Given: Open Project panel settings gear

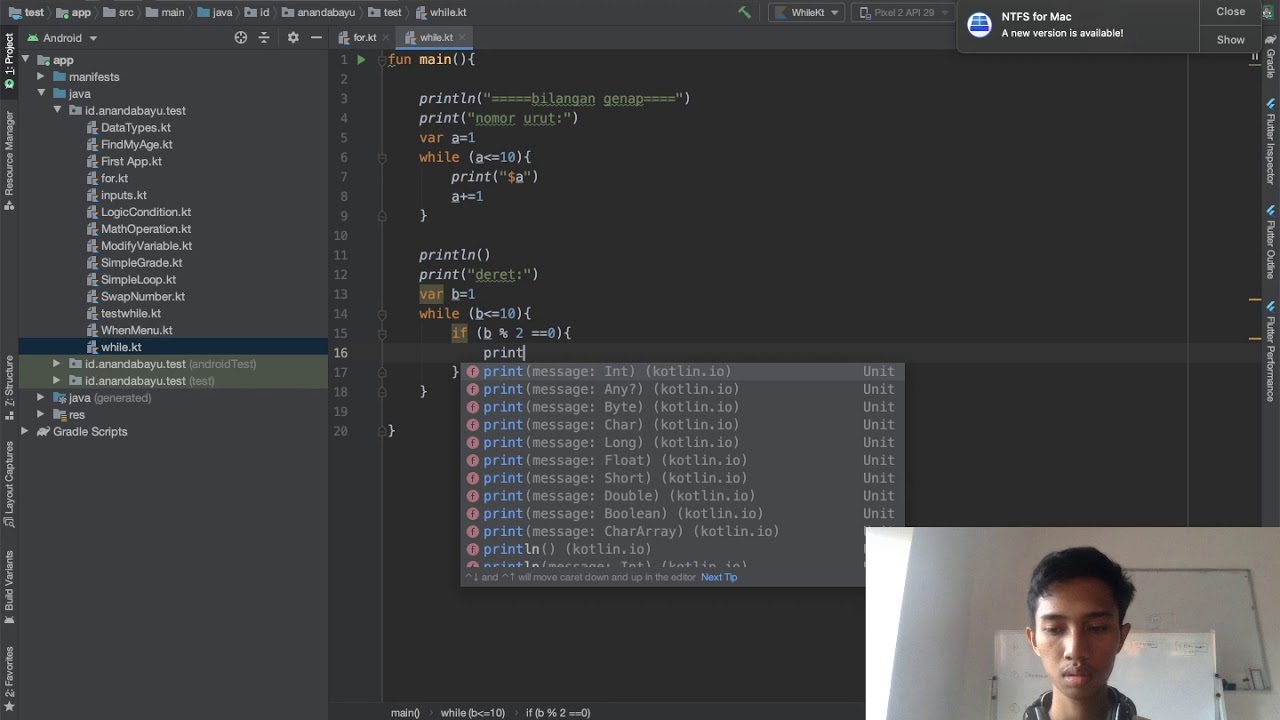Looking at the screenshot, I should [x=293, y=37].
